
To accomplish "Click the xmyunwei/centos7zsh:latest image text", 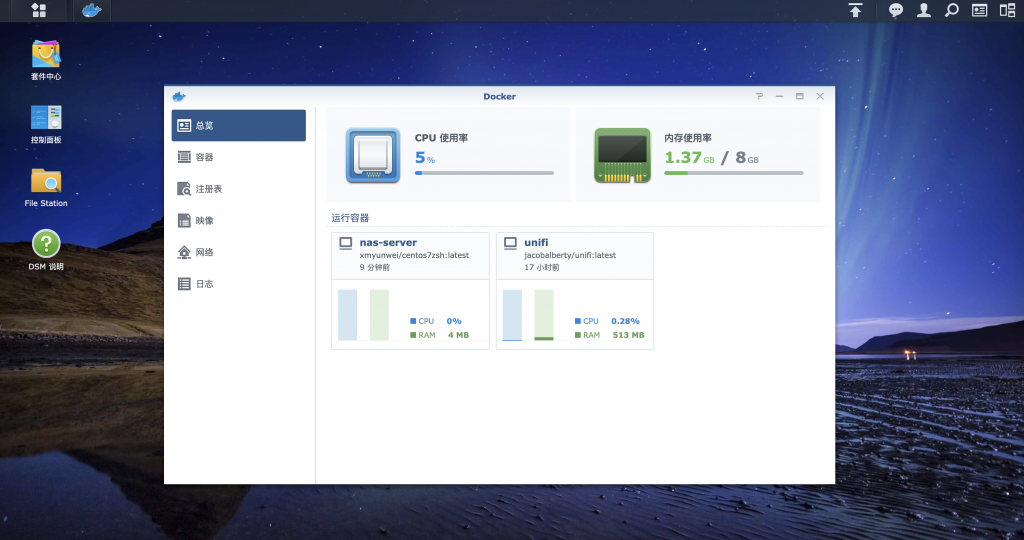I will click(414, 255).
